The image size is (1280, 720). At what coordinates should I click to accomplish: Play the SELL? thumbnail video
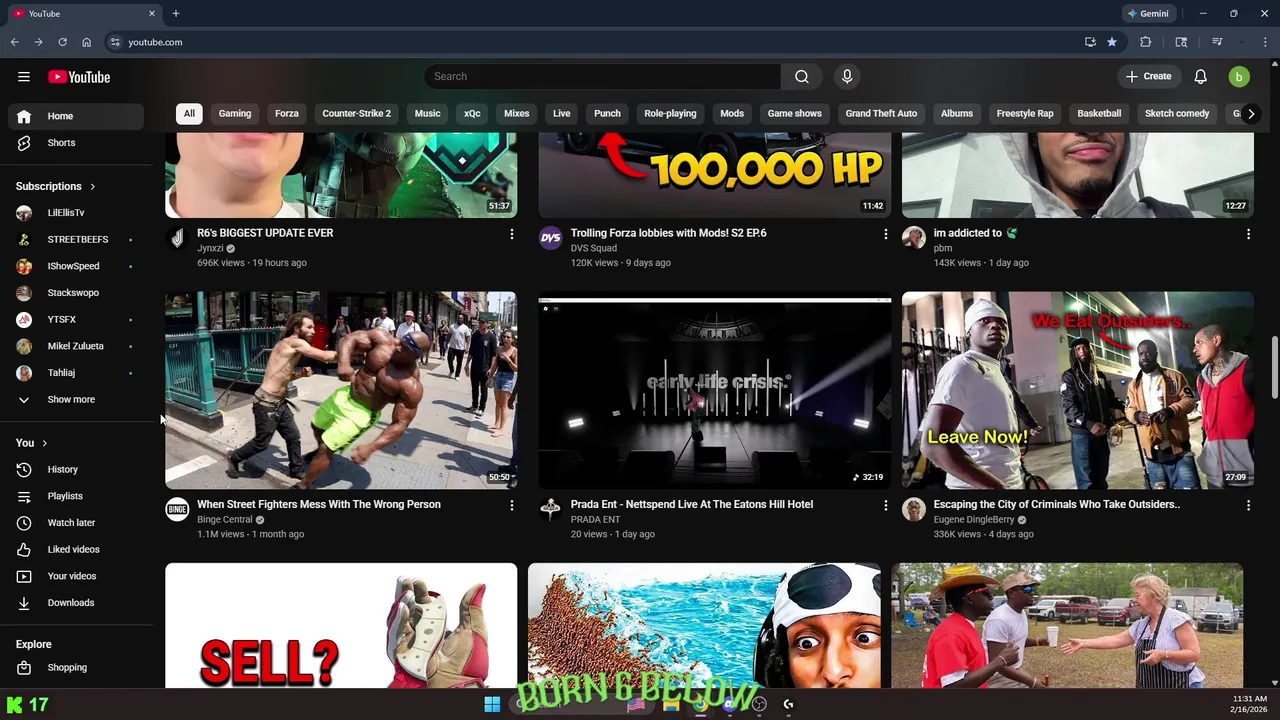tap(341, 626)
